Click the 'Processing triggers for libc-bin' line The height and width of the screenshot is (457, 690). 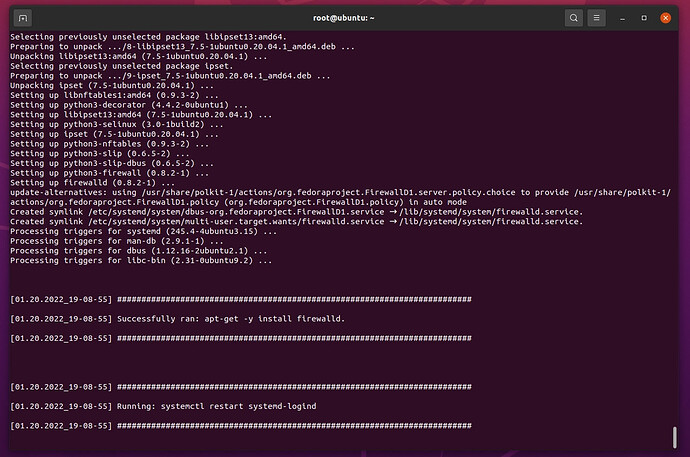(141, 260)
